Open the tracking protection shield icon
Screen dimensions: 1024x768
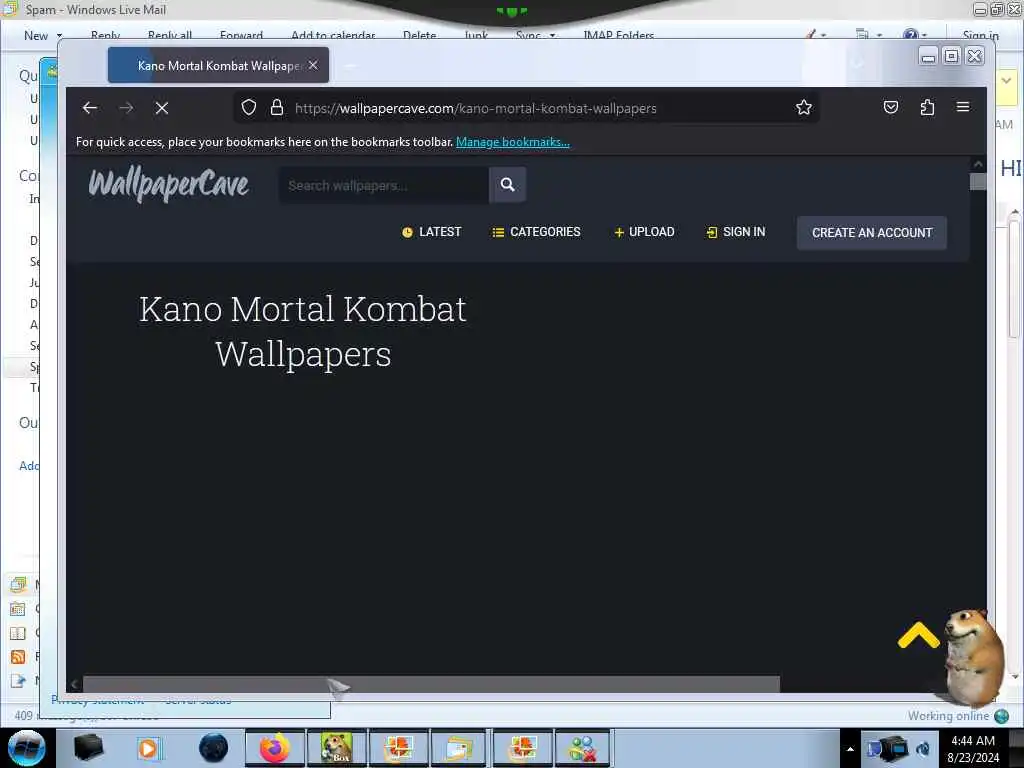(249, 107)
